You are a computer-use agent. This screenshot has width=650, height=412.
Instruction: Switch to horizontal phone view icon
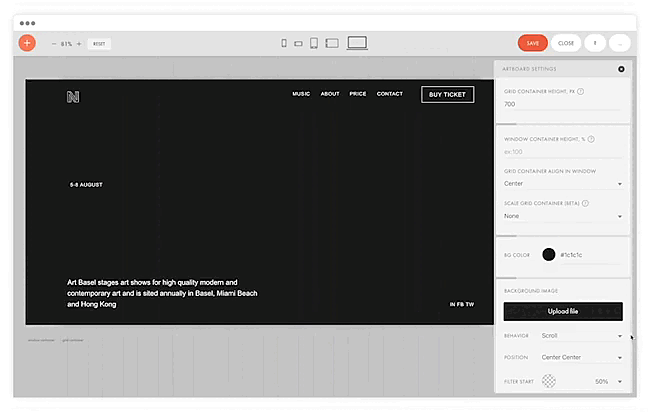click(x=298, y=44)
